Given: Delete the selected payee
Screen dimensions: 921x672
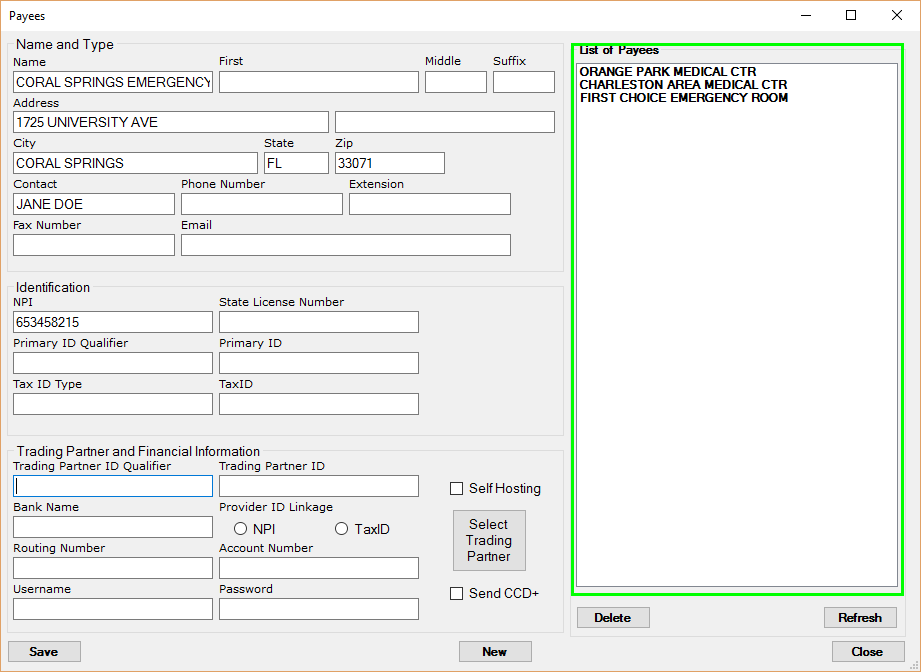Looking at the screenshot, I should coord(613,618).
